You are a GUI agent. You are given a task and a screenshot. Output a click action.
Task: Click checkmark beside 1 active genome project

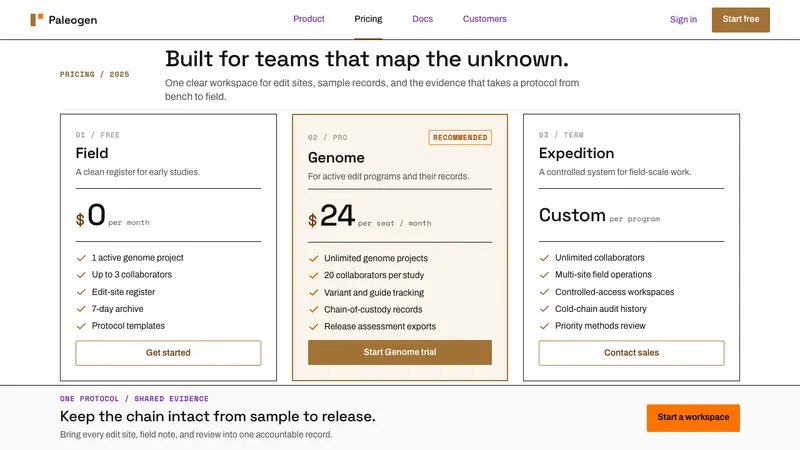coord(81,258)
